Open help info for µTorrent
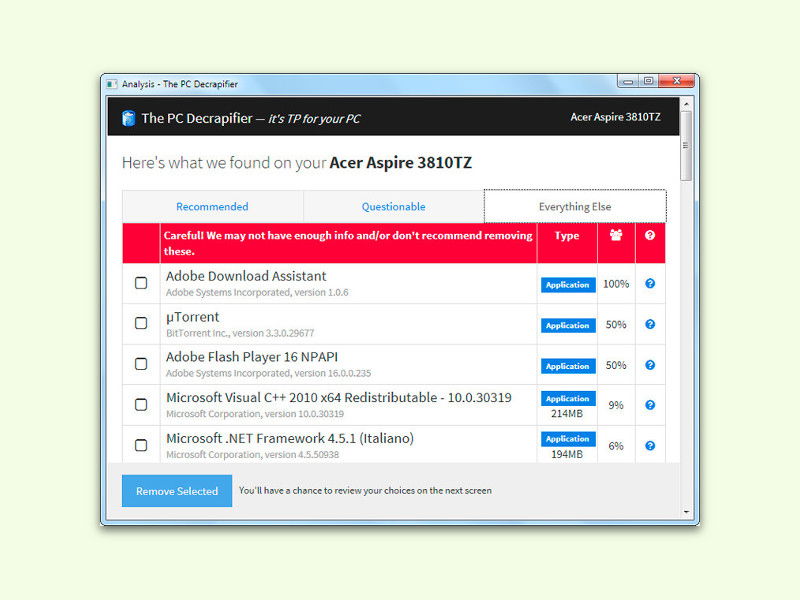The height and width of the screenshot is (600, 800). [x=650, y=324]
